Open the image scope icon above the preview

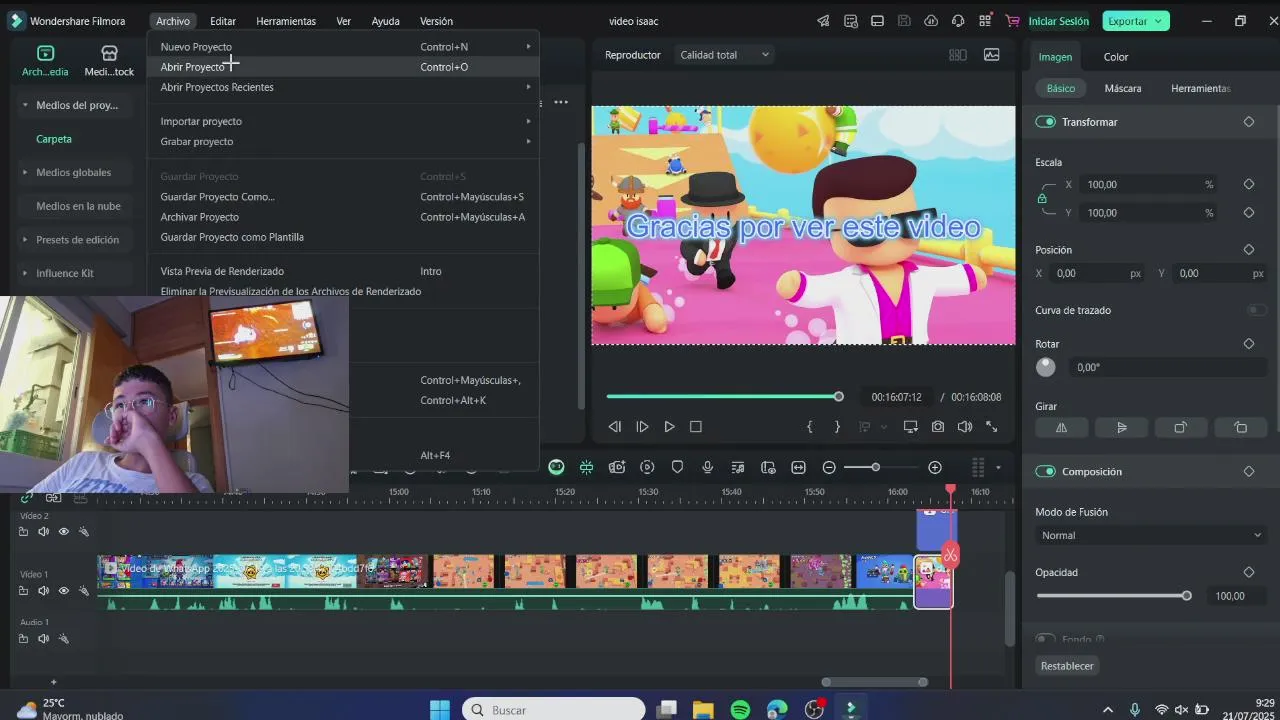(992, 55)
